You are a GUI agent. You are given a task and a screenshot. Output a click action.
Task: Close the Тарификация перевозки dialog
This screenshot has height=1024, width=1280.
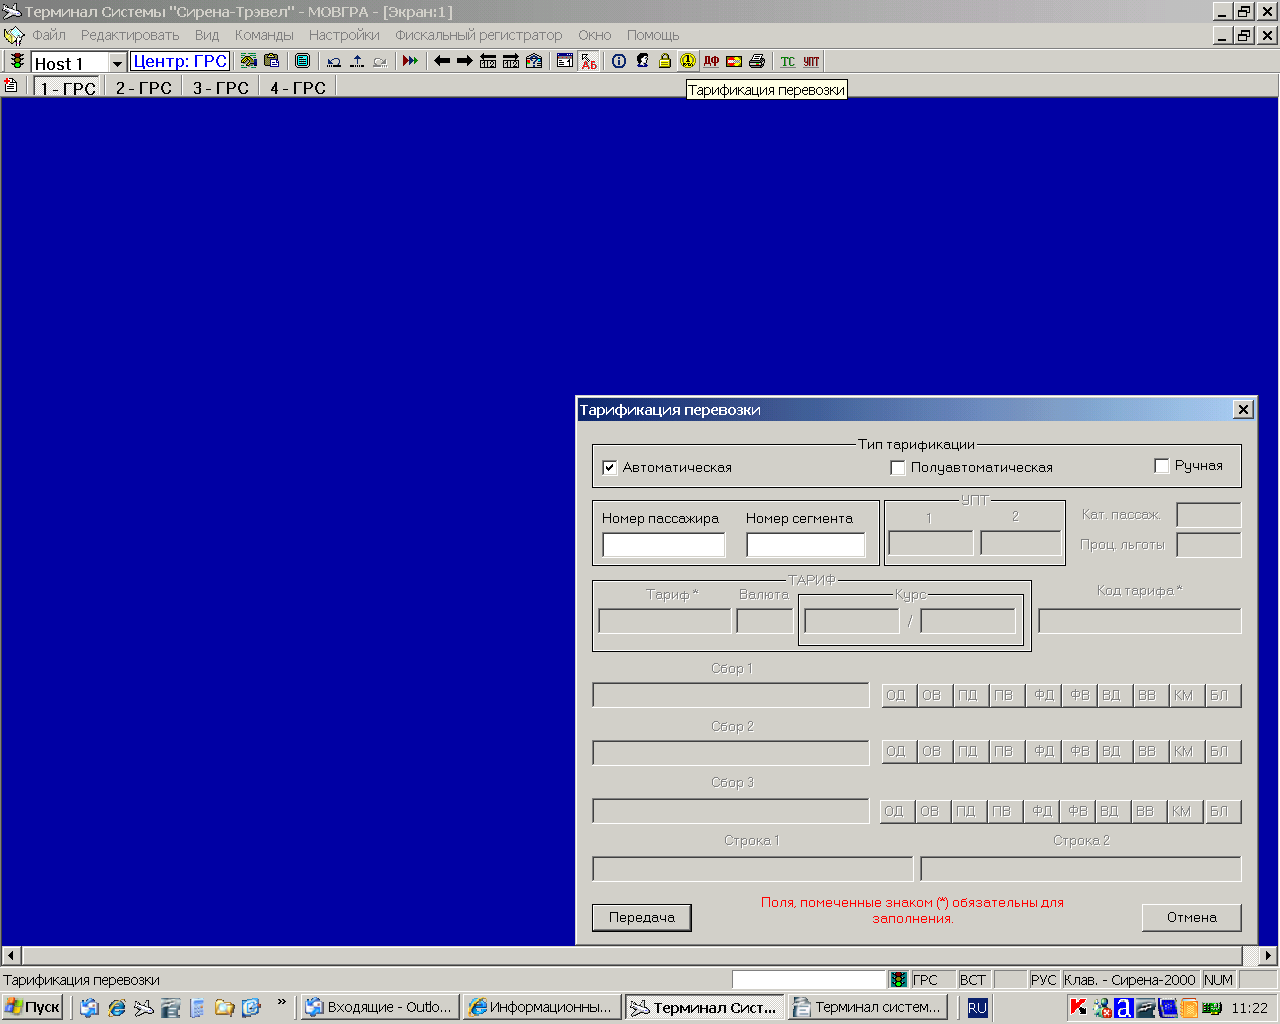point(1243,409)
